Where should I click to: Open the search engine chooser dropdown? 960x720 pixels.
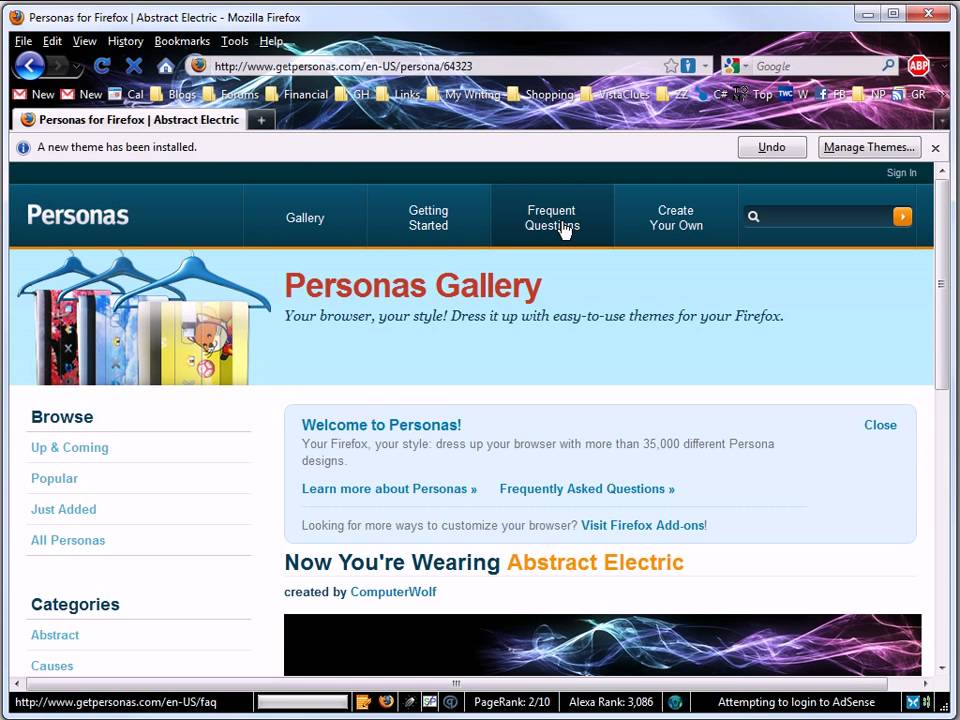coord(745,66)
